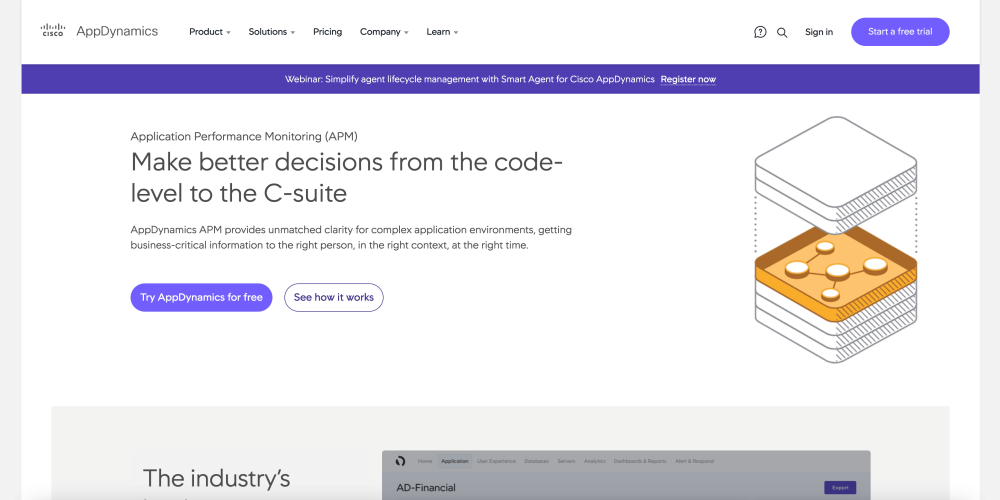Click Try AppDynamics for free button

coord(201,297)
